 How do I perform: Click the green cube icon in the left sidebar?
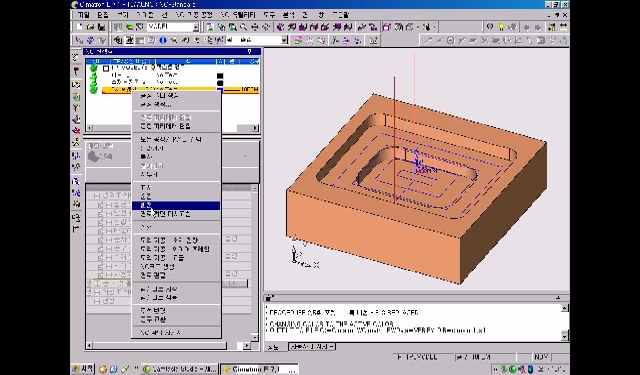click(x=76, y=97)
